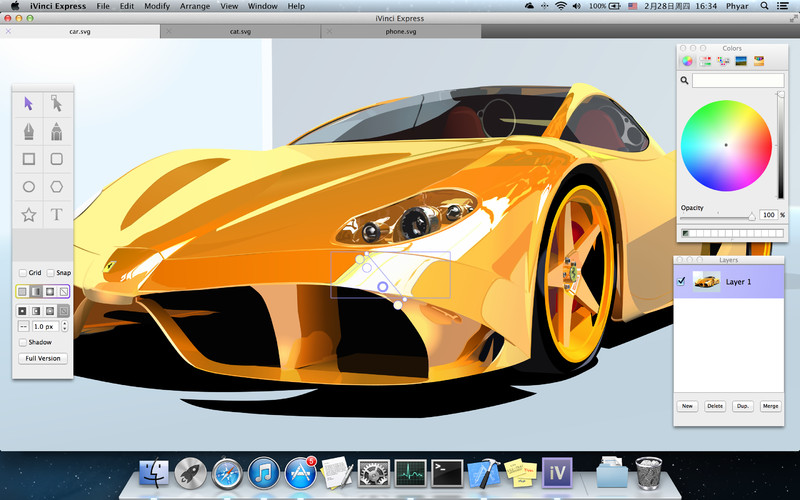Switch to crayons picker mode
Viewport: 800px width, 500px height.
[x=759, y=61]
